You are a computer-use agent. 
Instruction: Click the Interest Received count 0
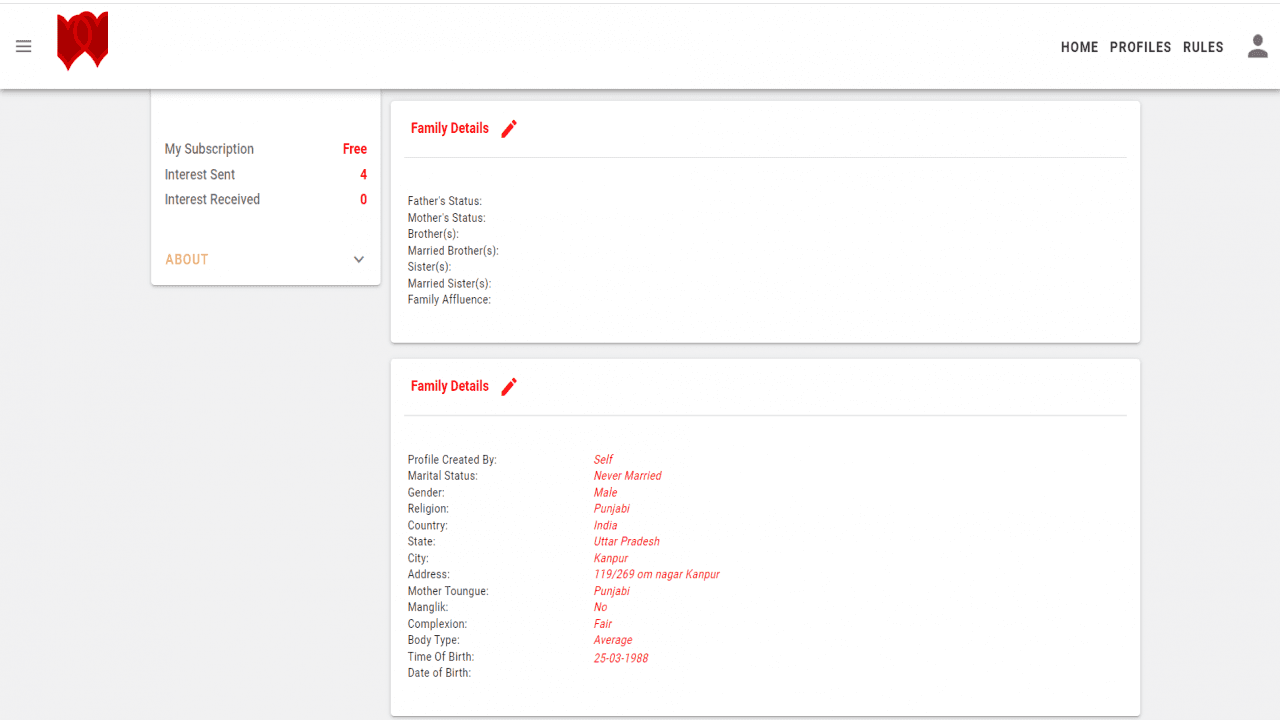pyautogui.click(x=364, y=199)
